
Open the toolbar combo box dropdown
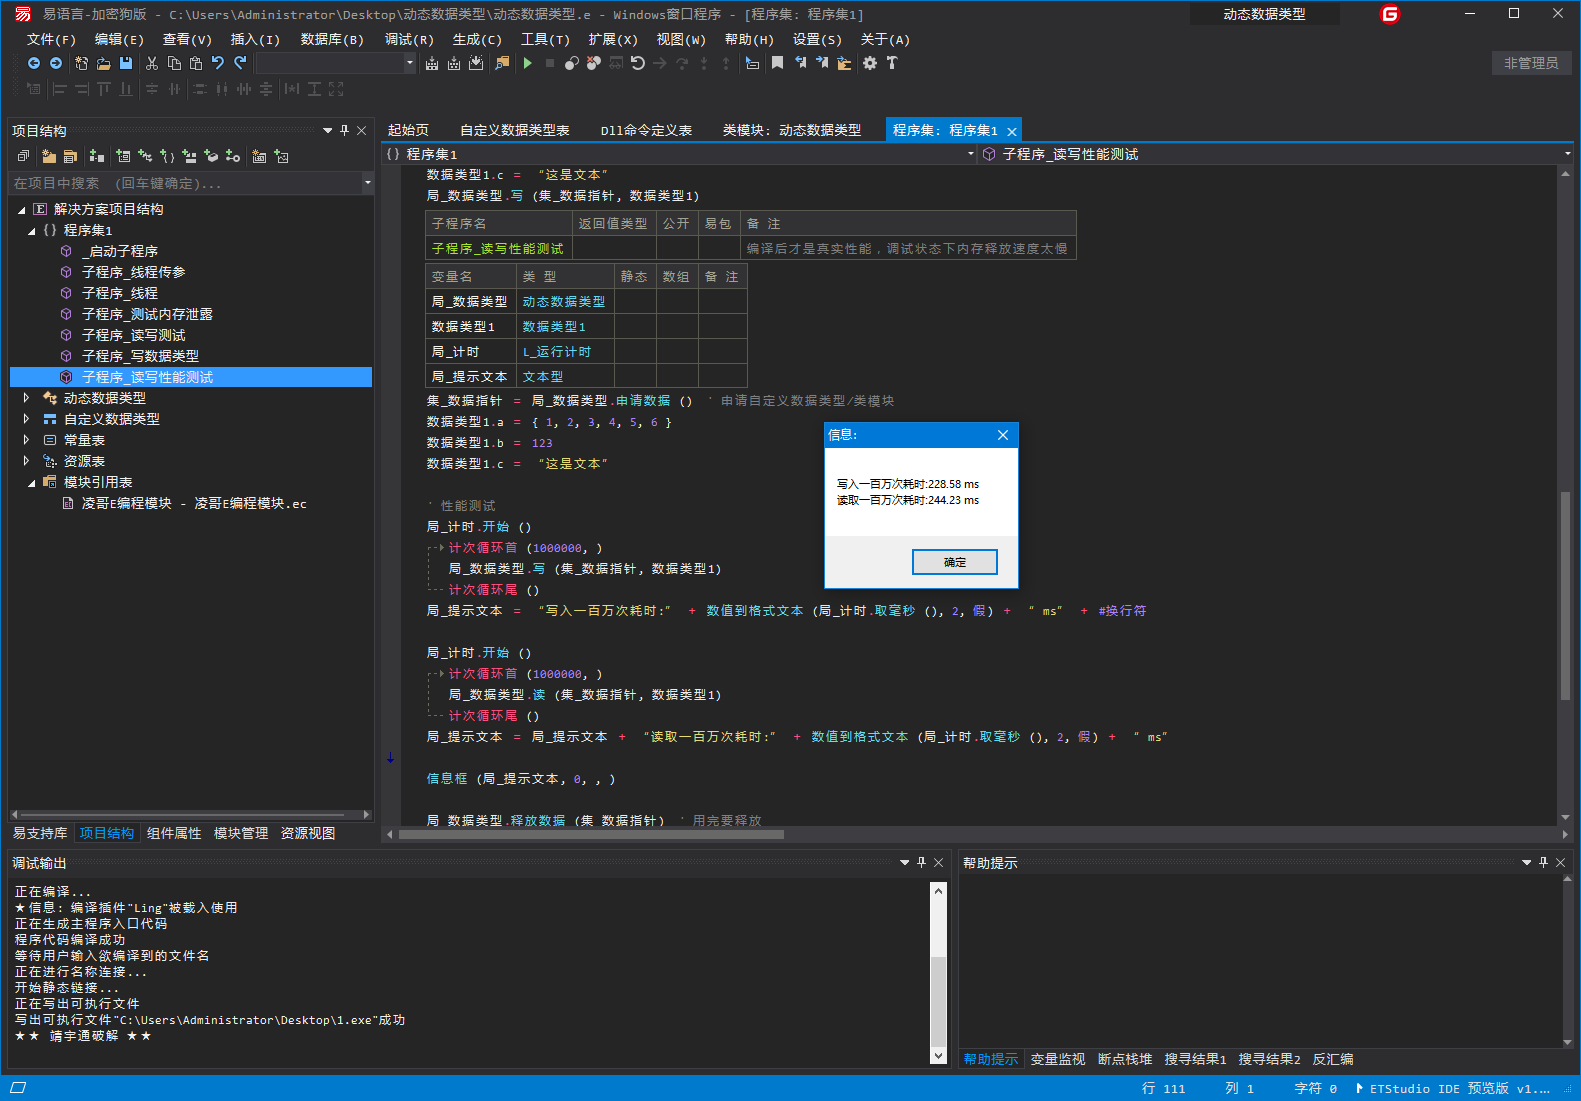click(x=409, y=63)
